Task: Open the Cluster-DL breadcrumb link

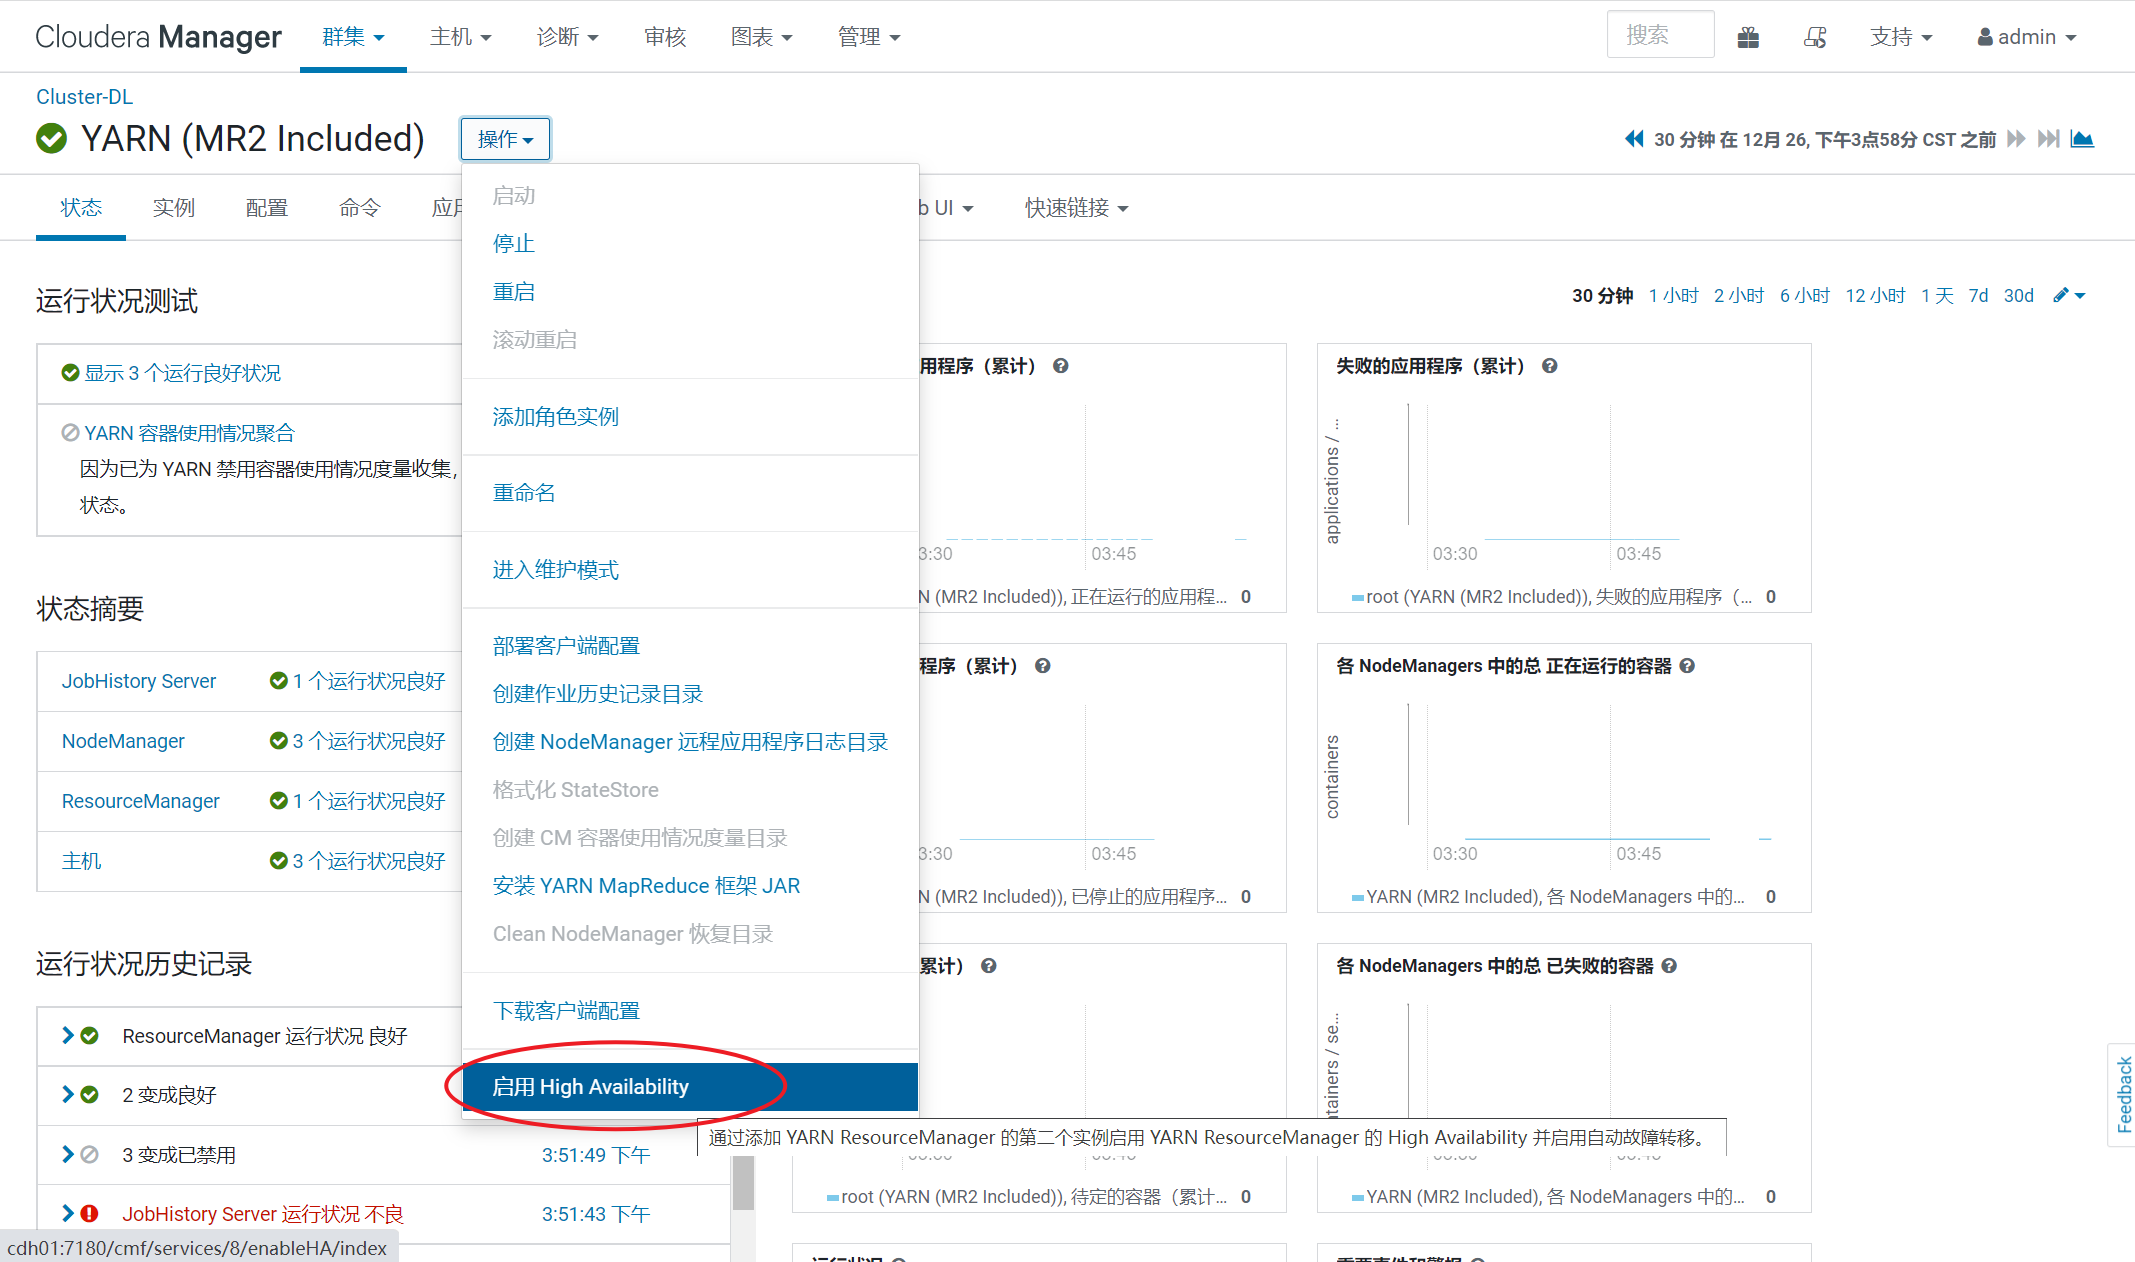Action: (84, 97)
